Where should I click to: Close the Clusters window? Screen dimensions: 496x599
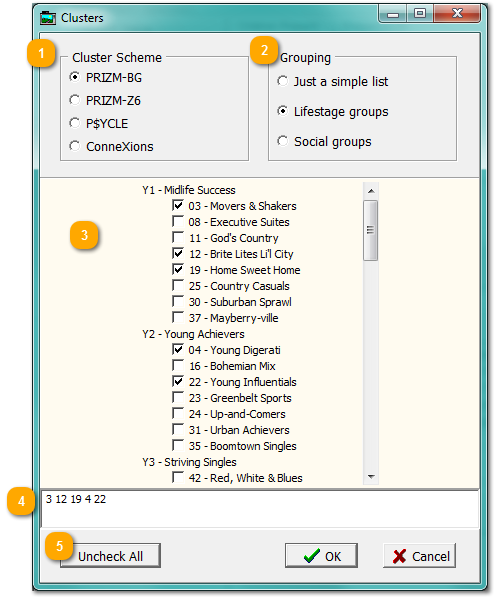(x=457, y=14)
